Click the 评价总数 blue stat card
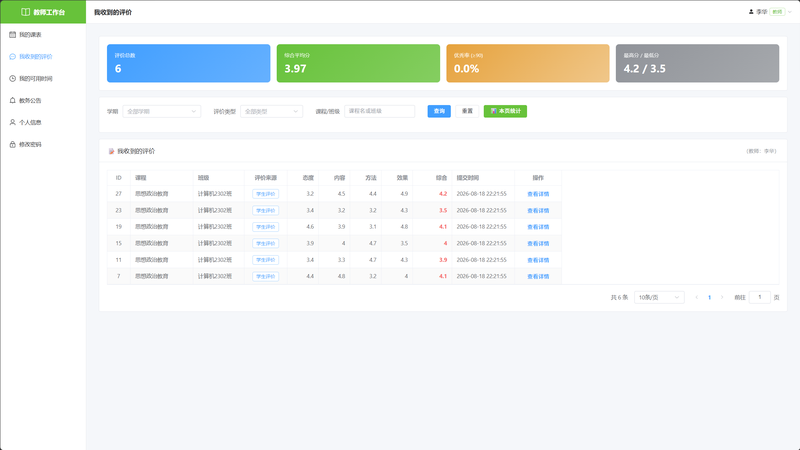The width and height of the screenshot is (800, 450). [188, 63]
